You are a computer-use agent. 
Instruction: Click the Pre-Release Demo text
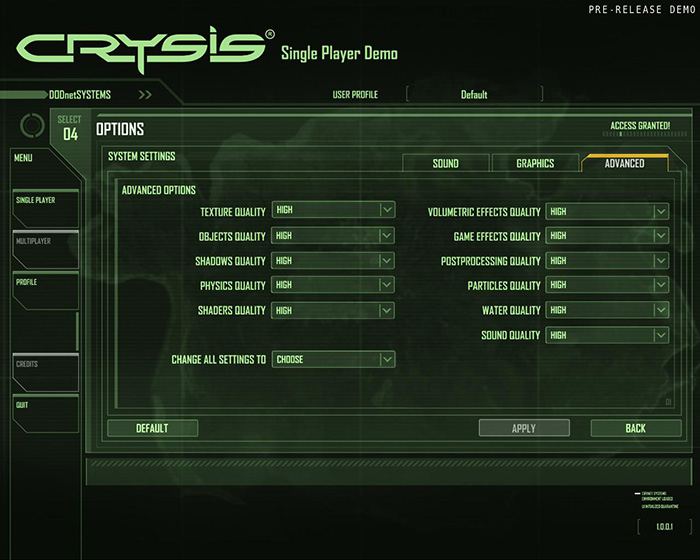[x=642, y=9]
